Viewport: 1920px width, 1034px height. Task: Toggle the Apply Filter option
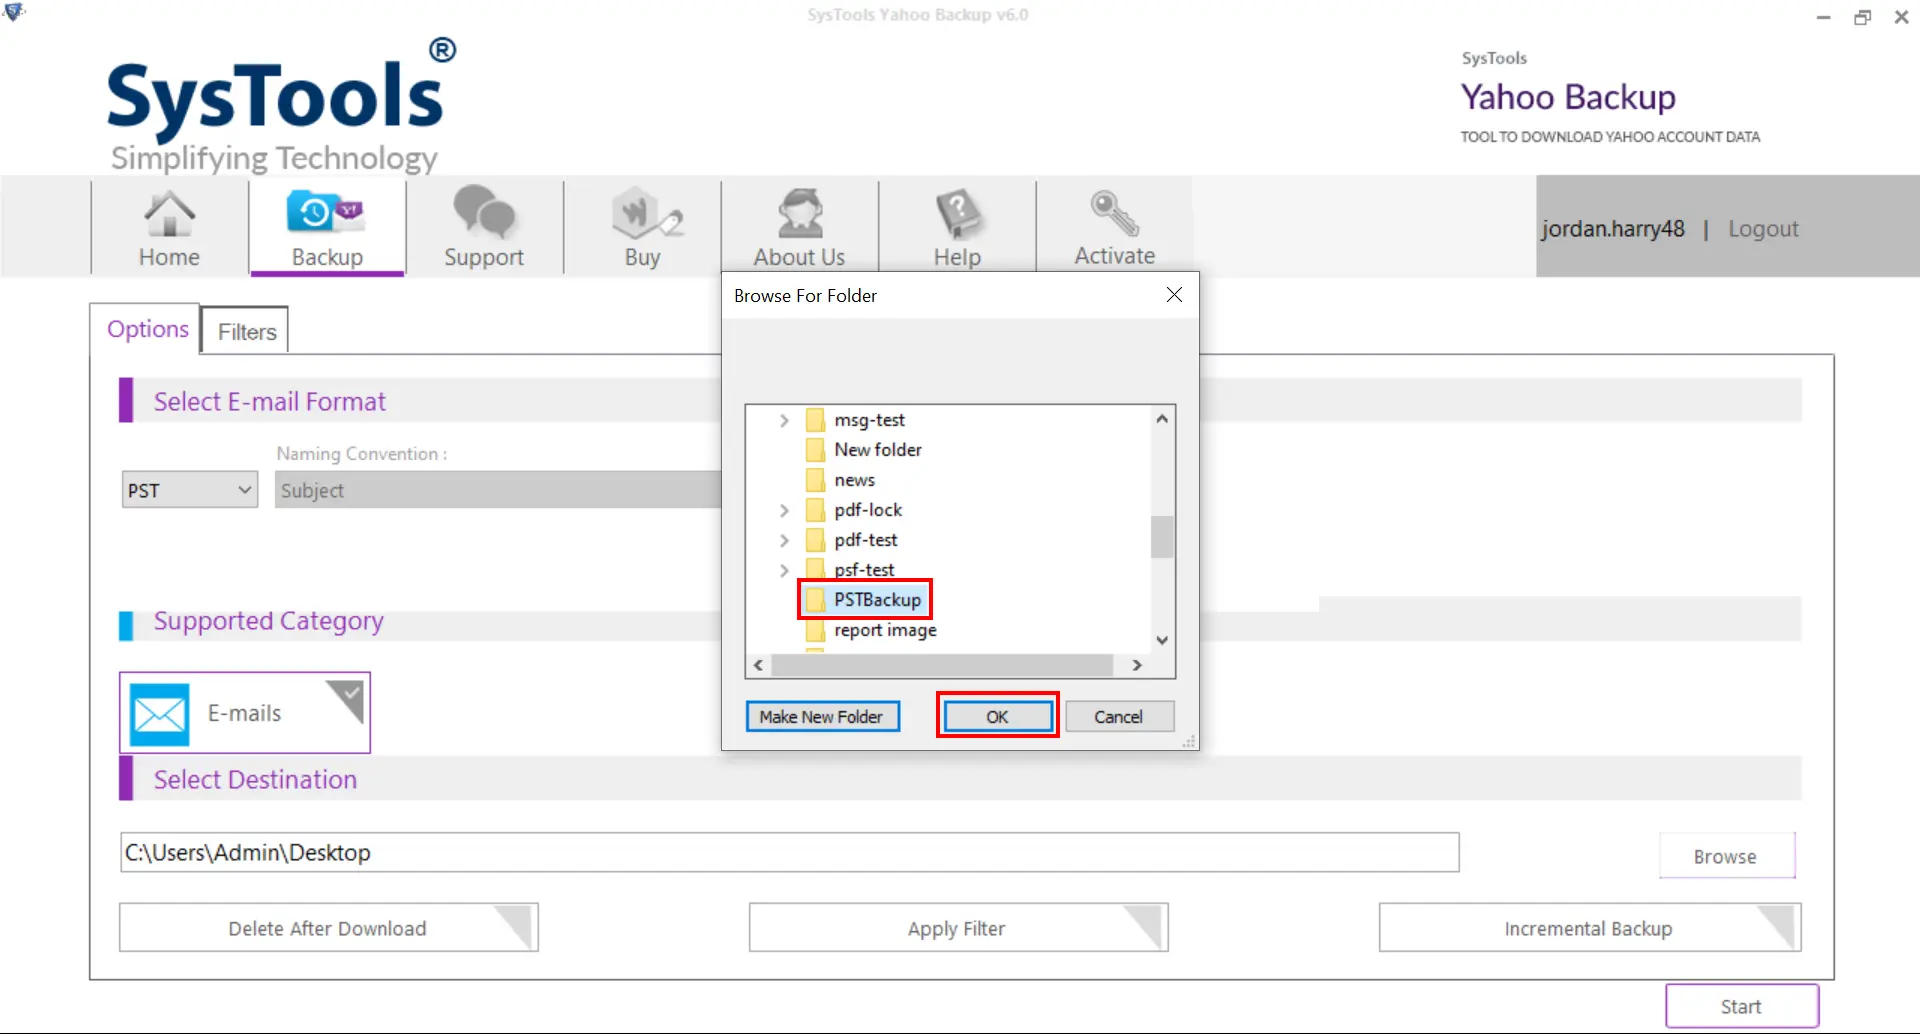point(958,928)
